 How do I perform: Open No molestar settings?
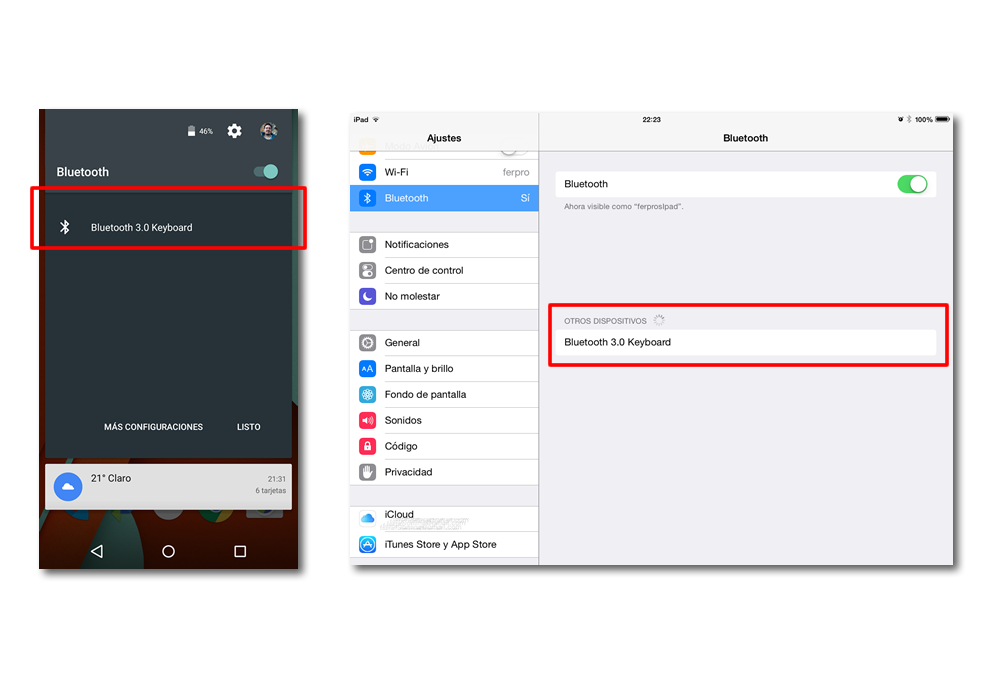[444, 296]
